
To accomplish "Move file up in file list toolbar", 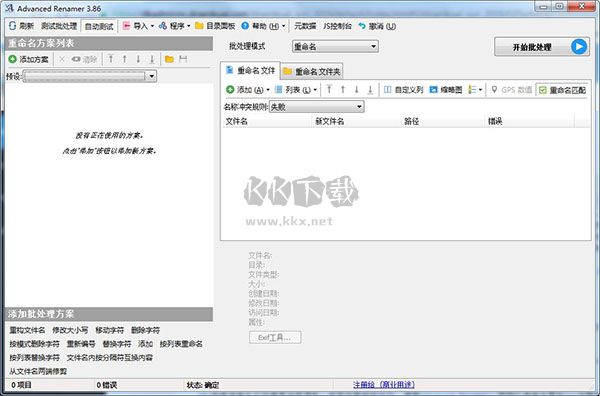I will pos(342,90).
